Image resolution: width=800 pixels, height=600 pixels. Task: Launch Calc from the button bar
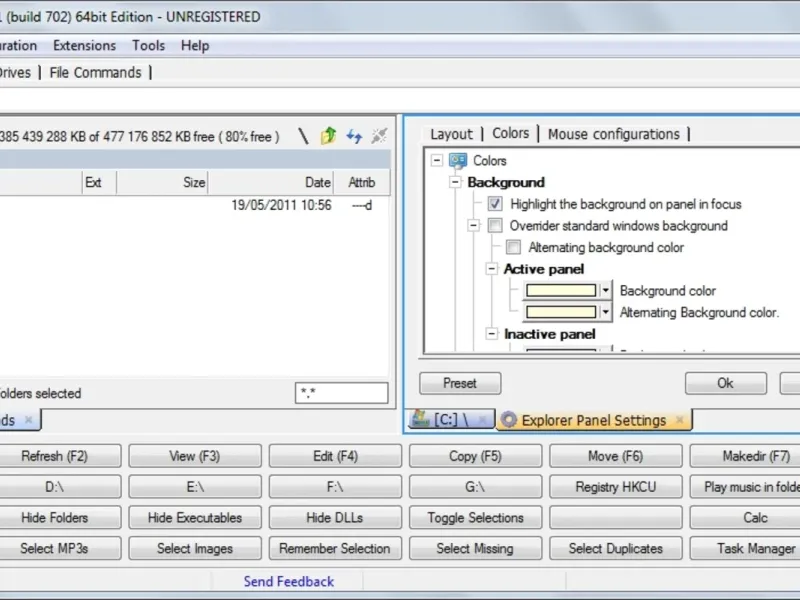[745, 517]
